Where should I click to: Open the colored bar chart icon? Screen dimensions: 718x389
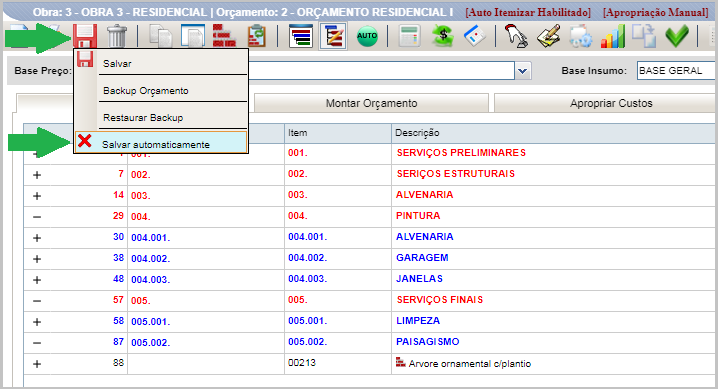[613, 36]
